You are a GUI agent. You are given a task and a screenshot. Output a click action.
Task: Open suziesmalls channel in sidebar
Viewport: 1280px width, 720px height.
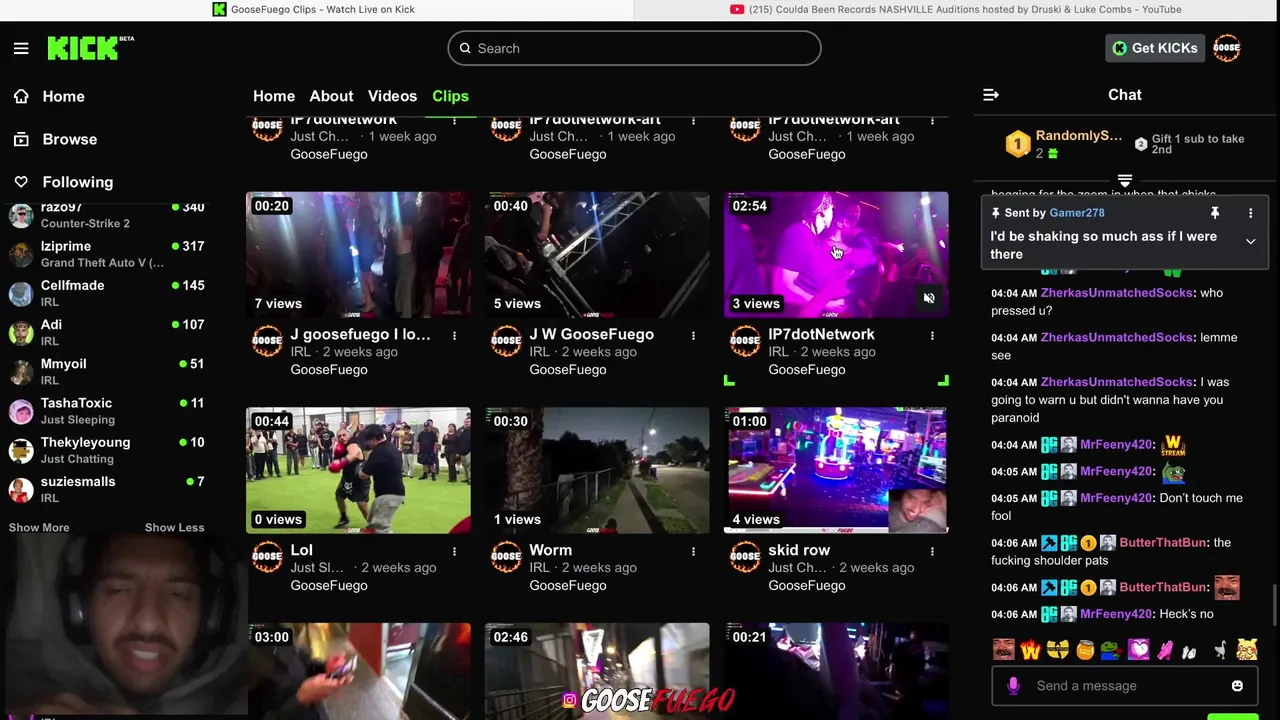click(107, 488)
